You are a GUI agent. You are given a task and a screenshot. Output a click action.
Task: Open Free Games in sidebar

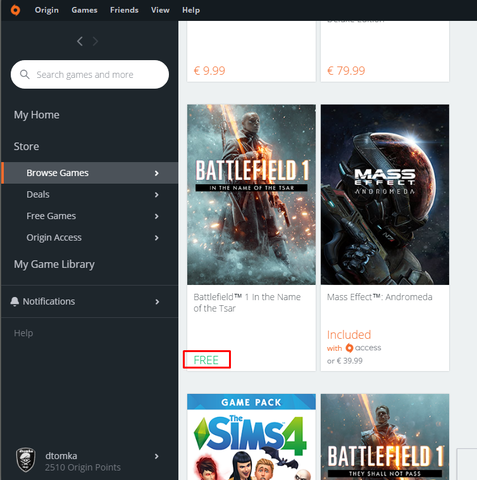51,216
